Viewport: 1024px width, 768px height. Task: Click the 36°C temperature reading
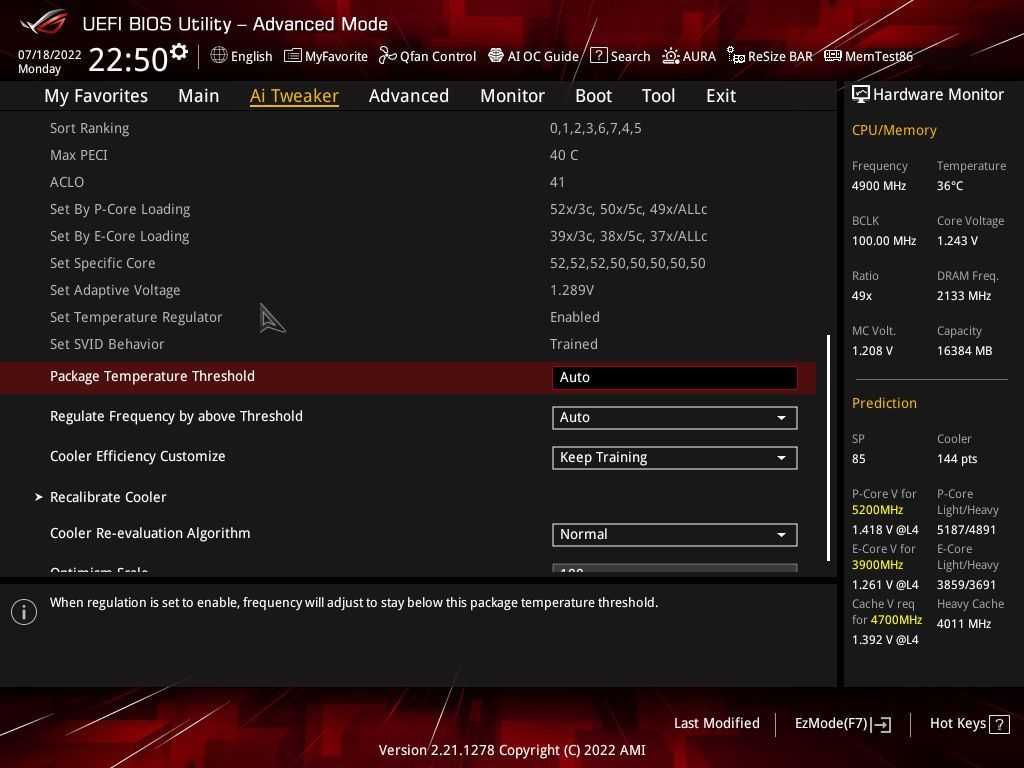(x=950, y=186)
